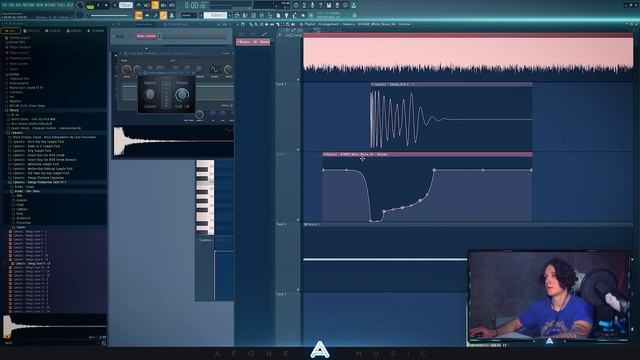Select the ALL tab in the browser
This screenshot has width=640, height=360.
tap(11, 31)
